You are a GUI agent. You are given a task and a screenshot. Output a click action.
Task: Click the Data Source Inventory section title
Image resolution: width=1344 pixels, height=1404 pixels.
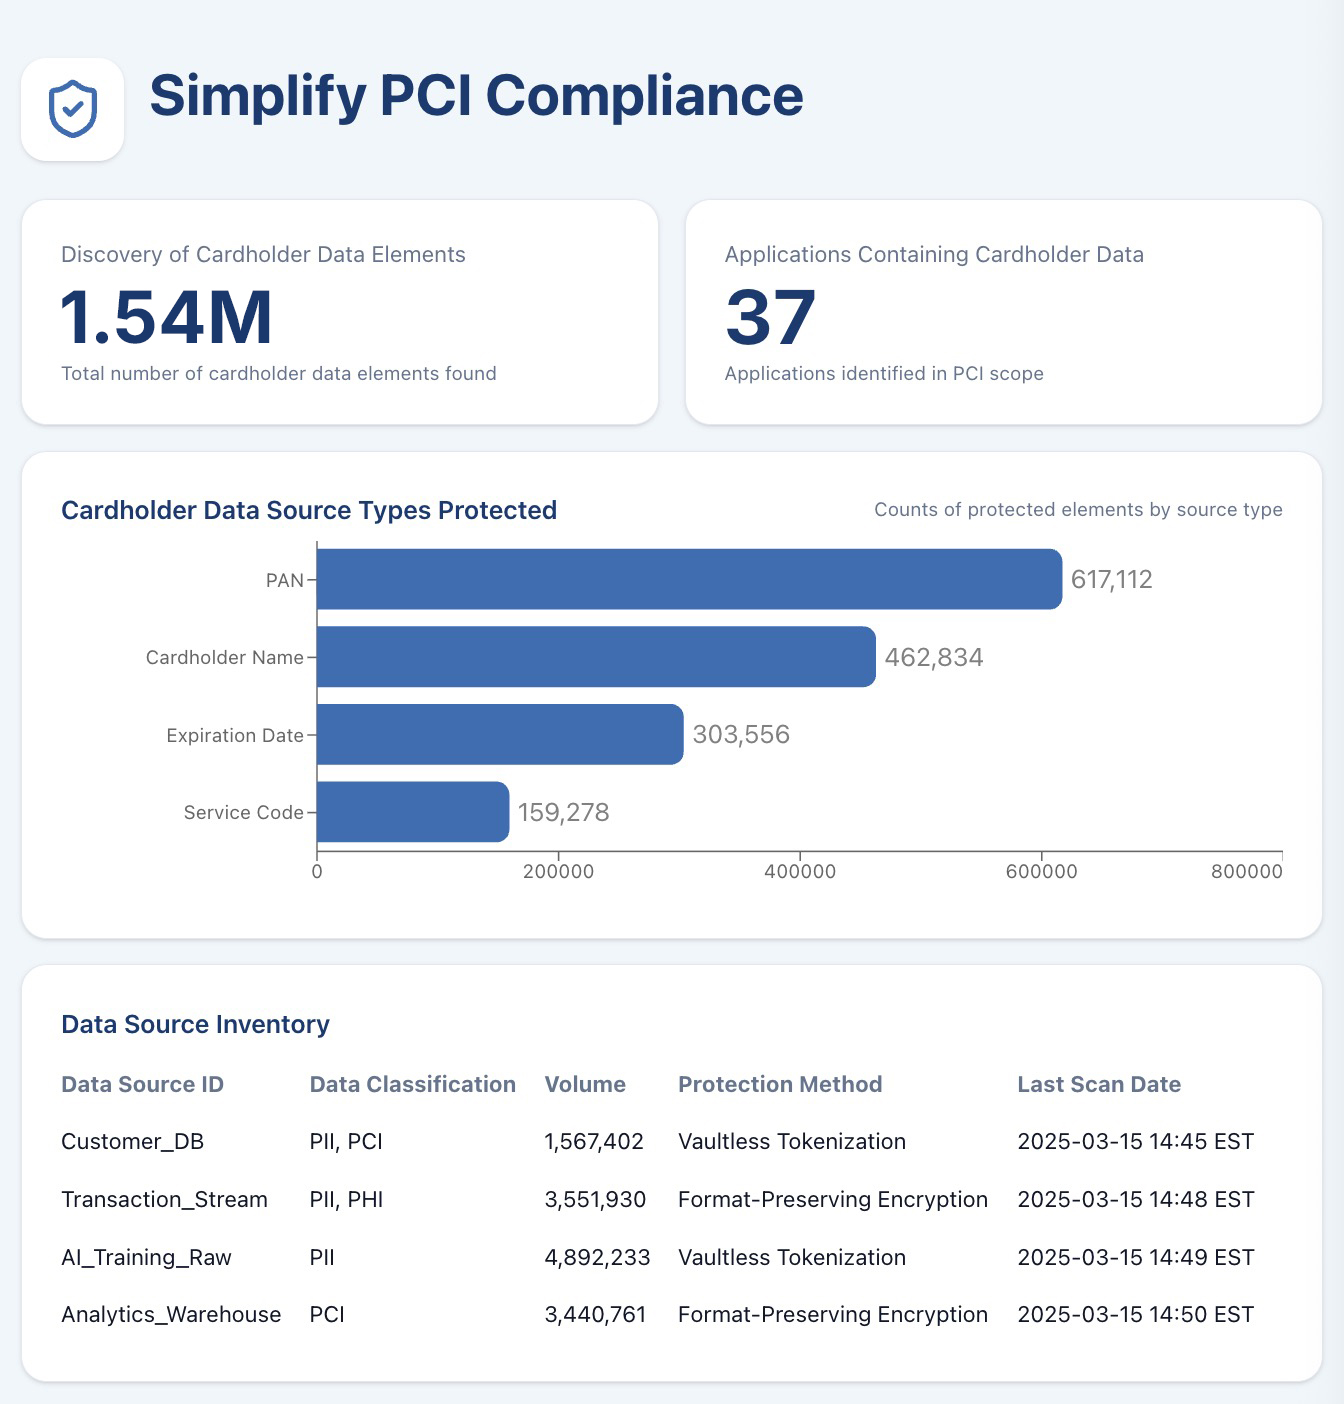coord(195,1024)
